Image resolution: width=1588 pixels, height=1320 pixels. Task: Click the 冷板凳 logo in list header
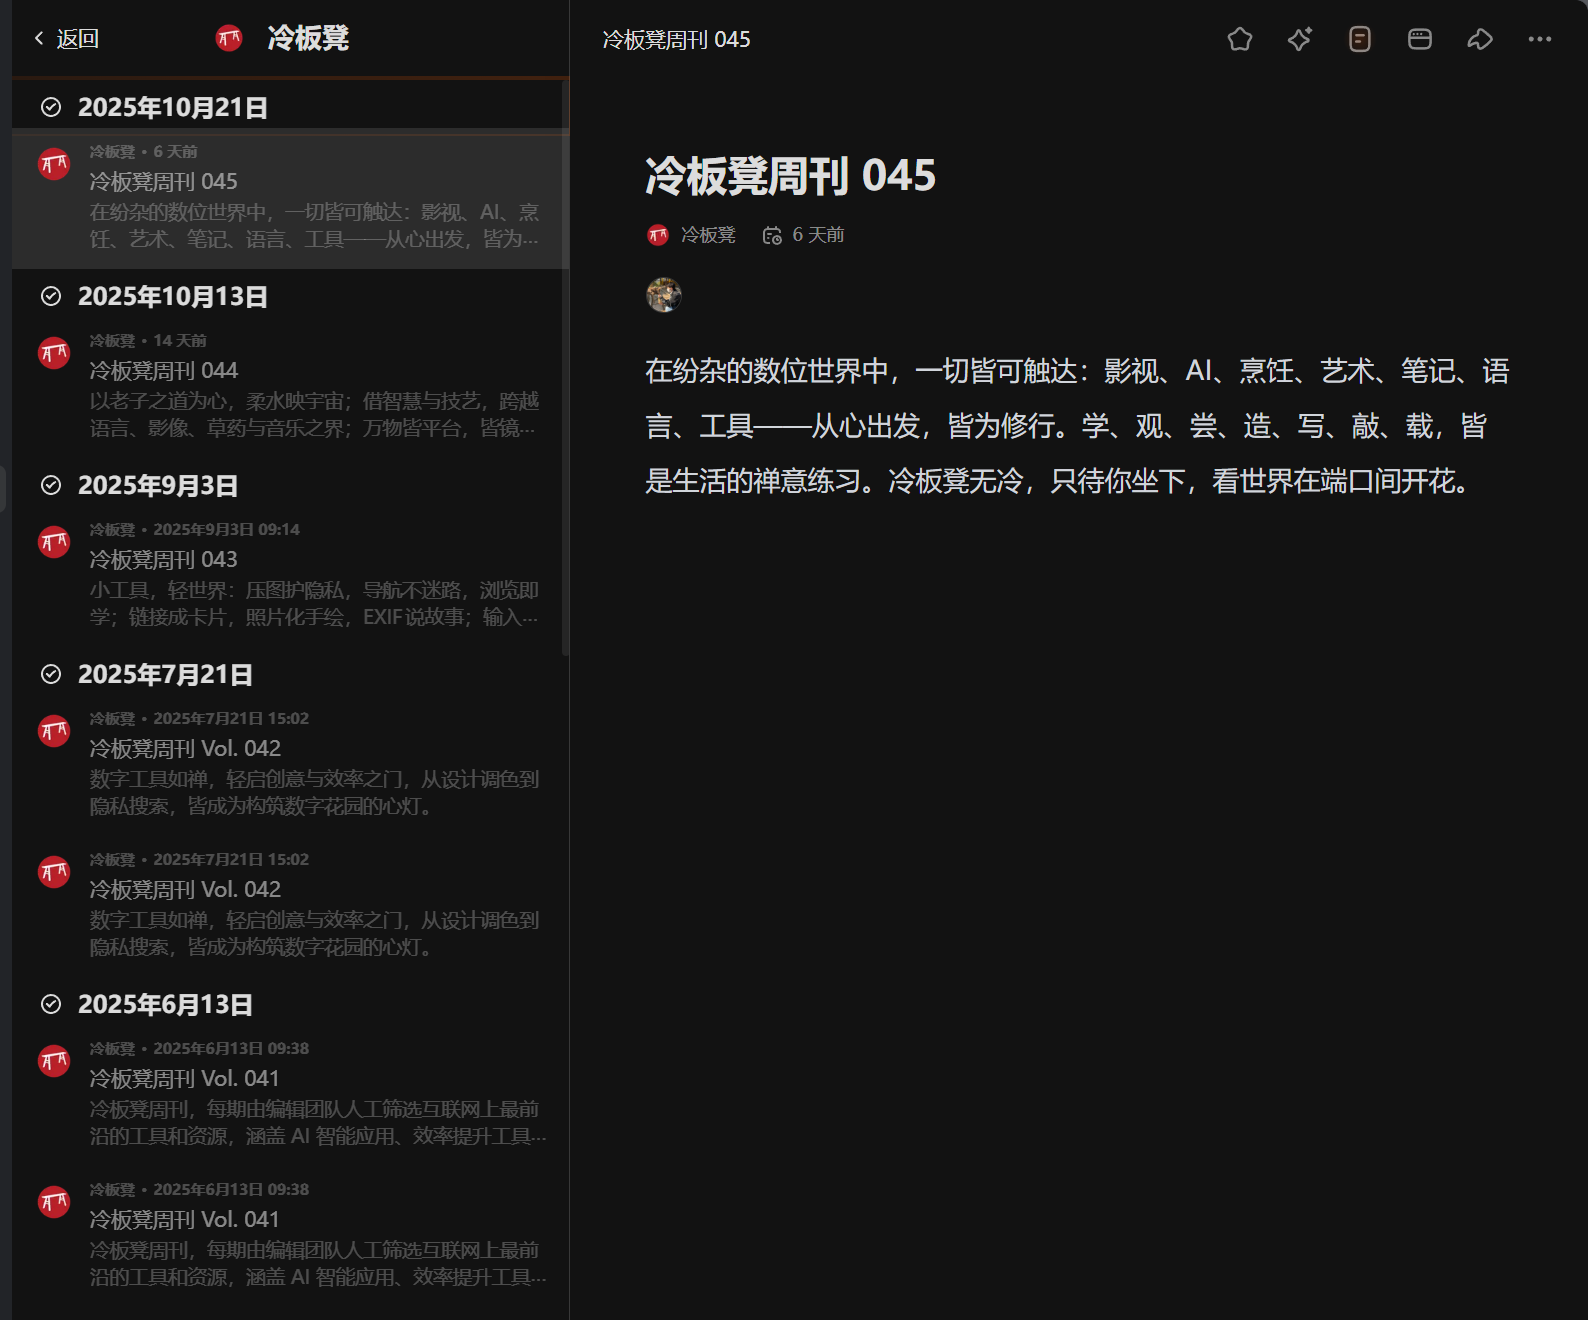[229, 39]
